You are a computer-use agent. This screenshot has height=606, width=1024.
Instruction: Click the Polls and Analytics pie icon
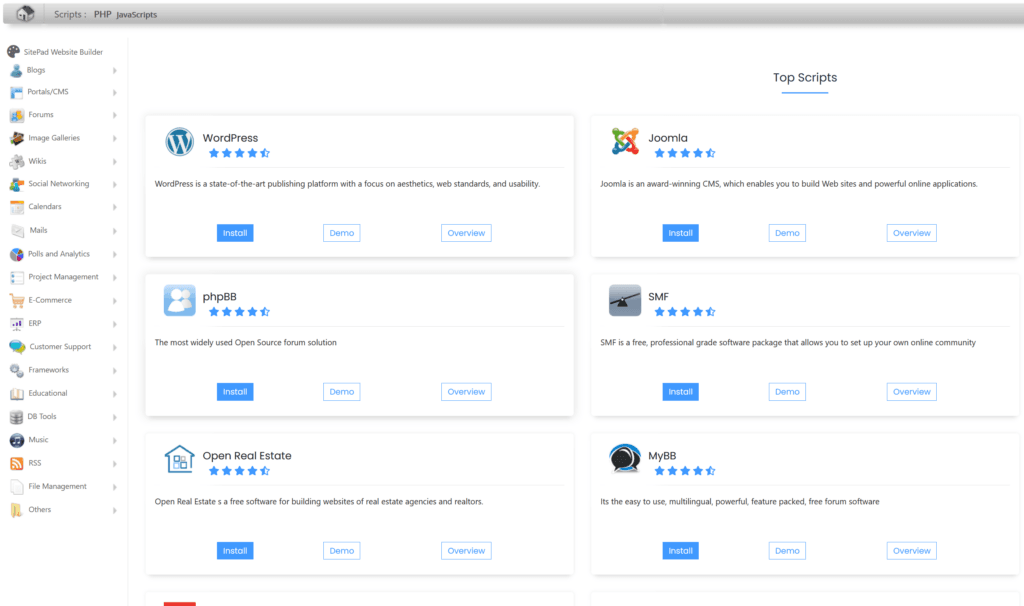(17, 254)
